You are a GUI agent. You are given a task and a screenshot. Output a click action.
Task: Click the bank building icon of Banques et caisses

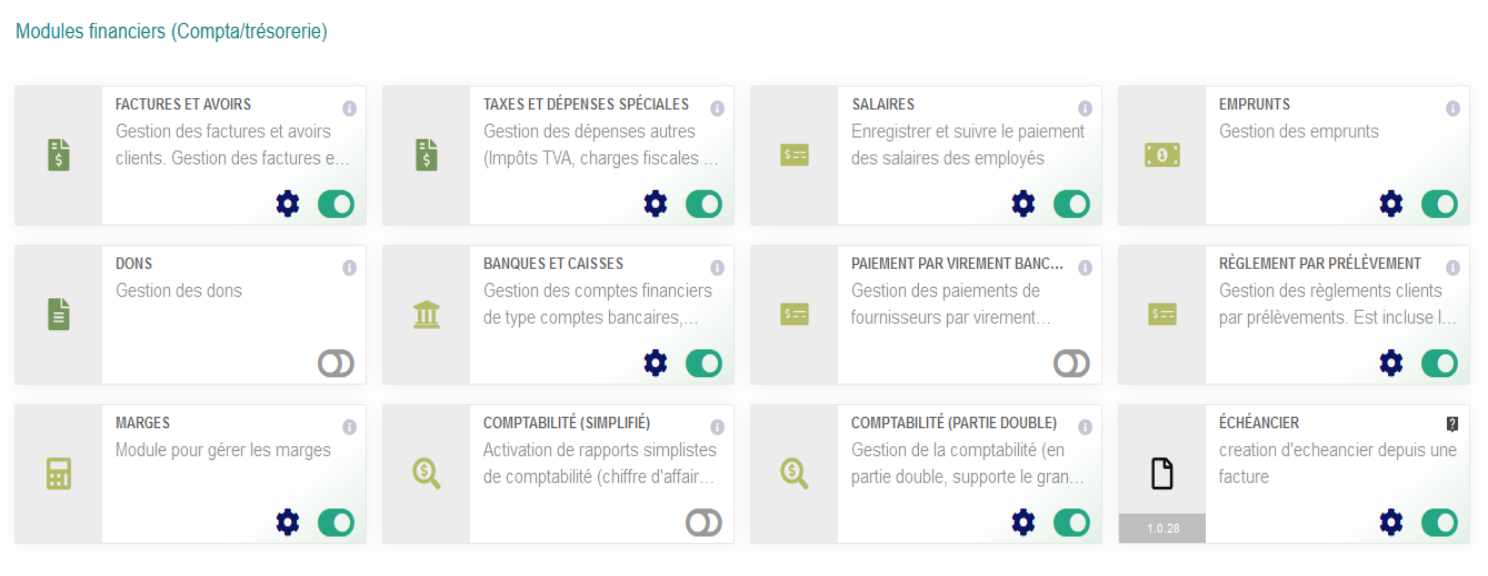tap(426, 315)
